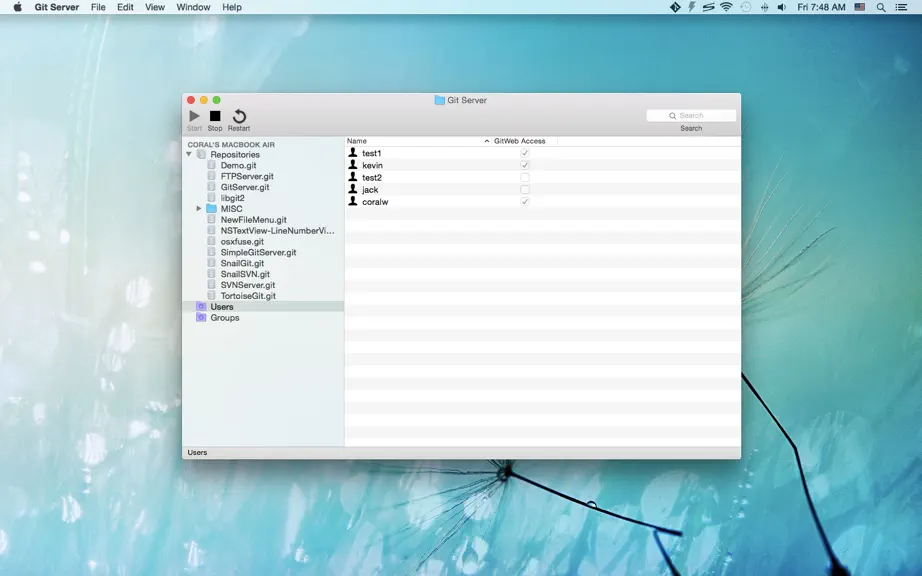Click the FTPServer.git repository icon
Viewport: 922px width, 576px height.
(211, 176)
